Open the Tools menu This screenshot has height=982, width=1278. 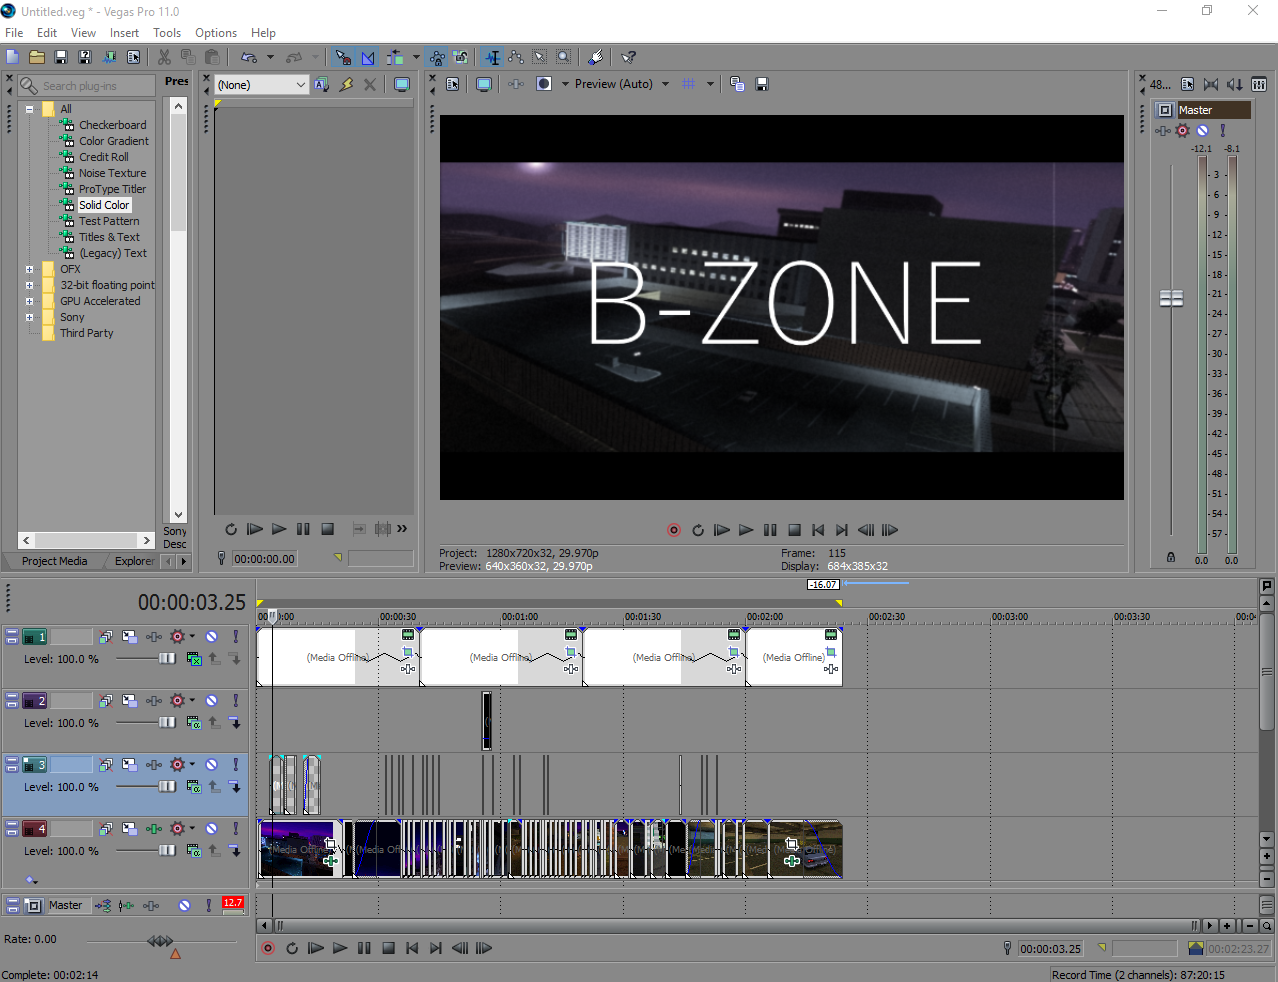pyautogui.click(x=167, y=33)
